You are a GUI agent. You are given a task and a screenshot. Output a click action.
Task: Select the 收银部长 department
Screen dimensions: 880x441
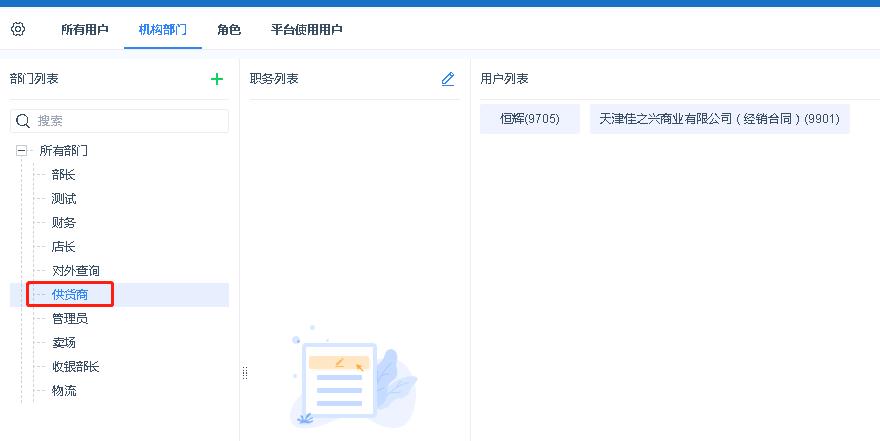click(76, 367)
